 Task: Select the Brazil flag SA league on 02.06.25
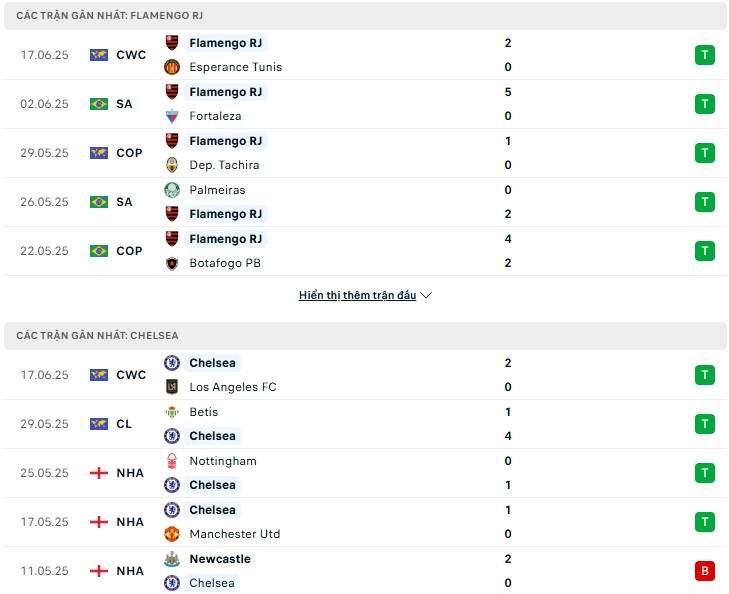point(111,104)
